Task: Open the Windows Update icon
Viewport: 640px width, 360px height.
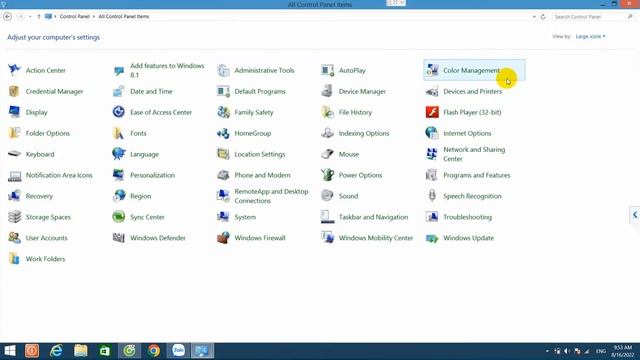Action: point(432,238)
